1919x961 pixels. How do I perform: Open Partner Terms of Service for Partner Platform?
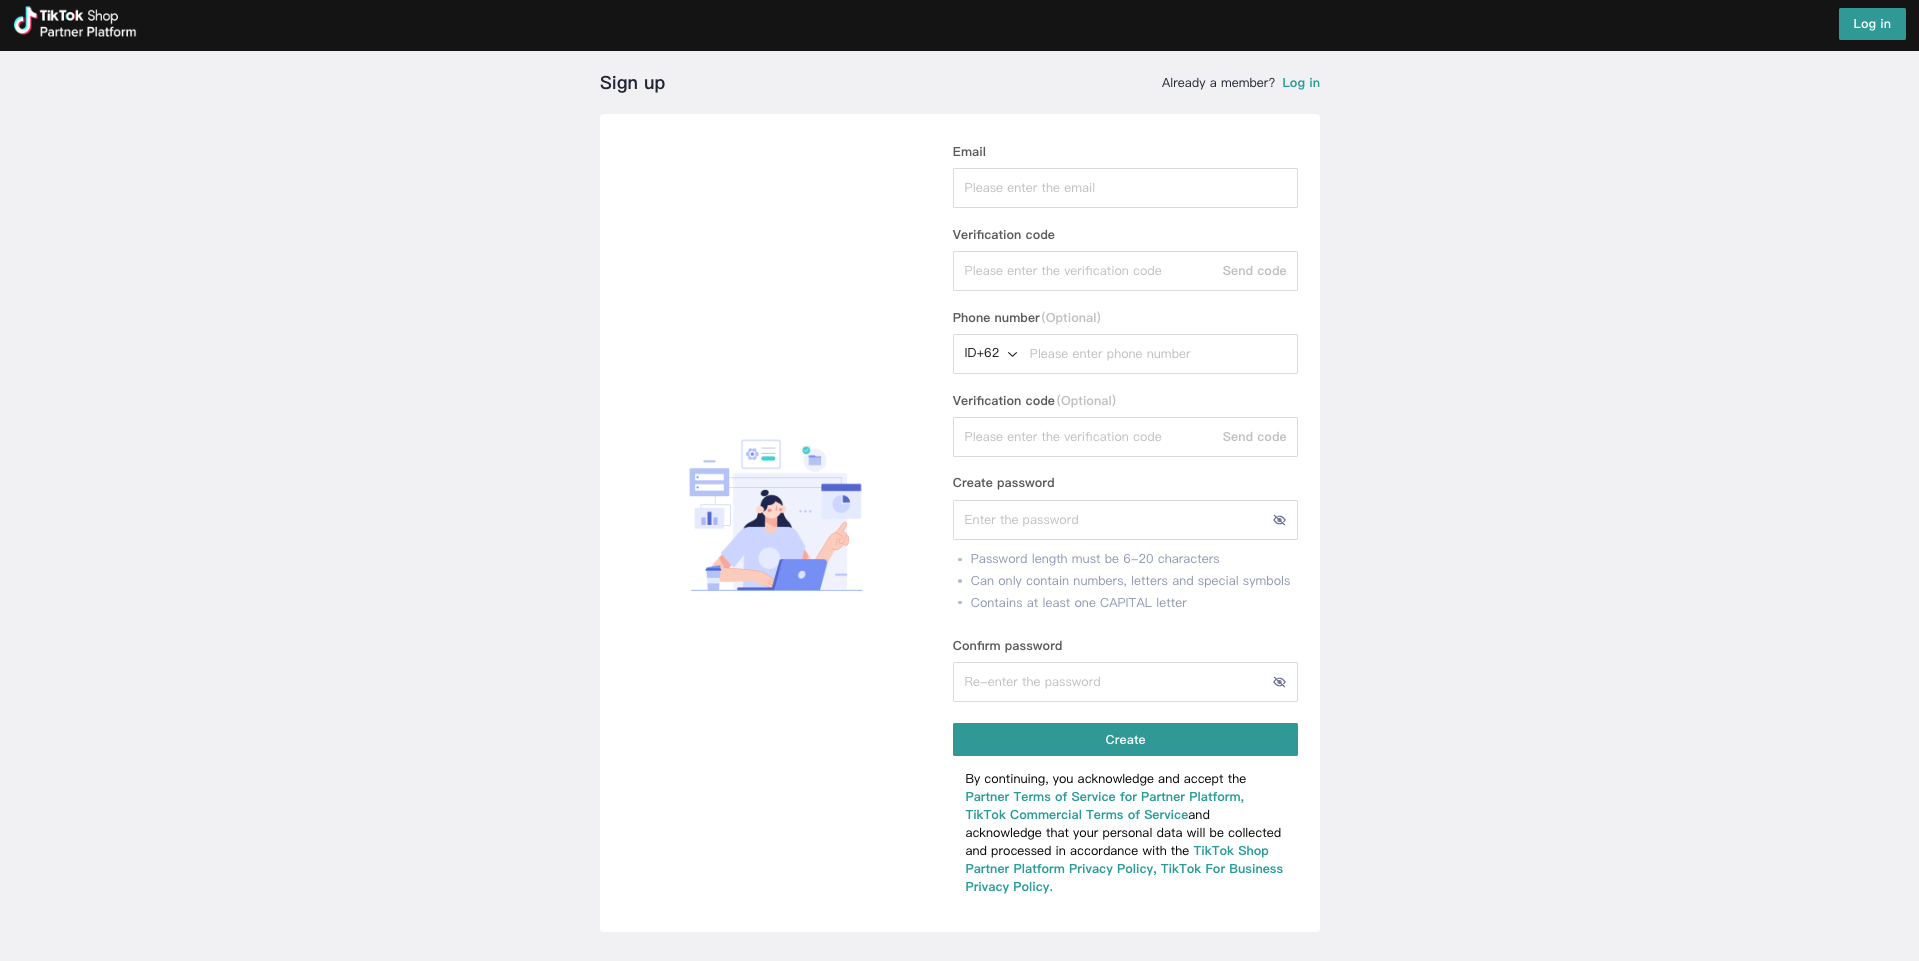[x=1104, y=797]
